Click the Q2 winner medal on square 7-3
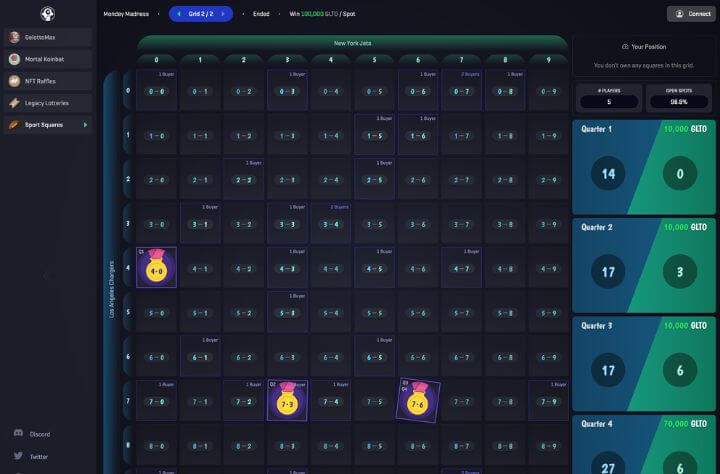The height and width of the screenshot is (474, 720). pyautogui.click(x=287, y=401)
